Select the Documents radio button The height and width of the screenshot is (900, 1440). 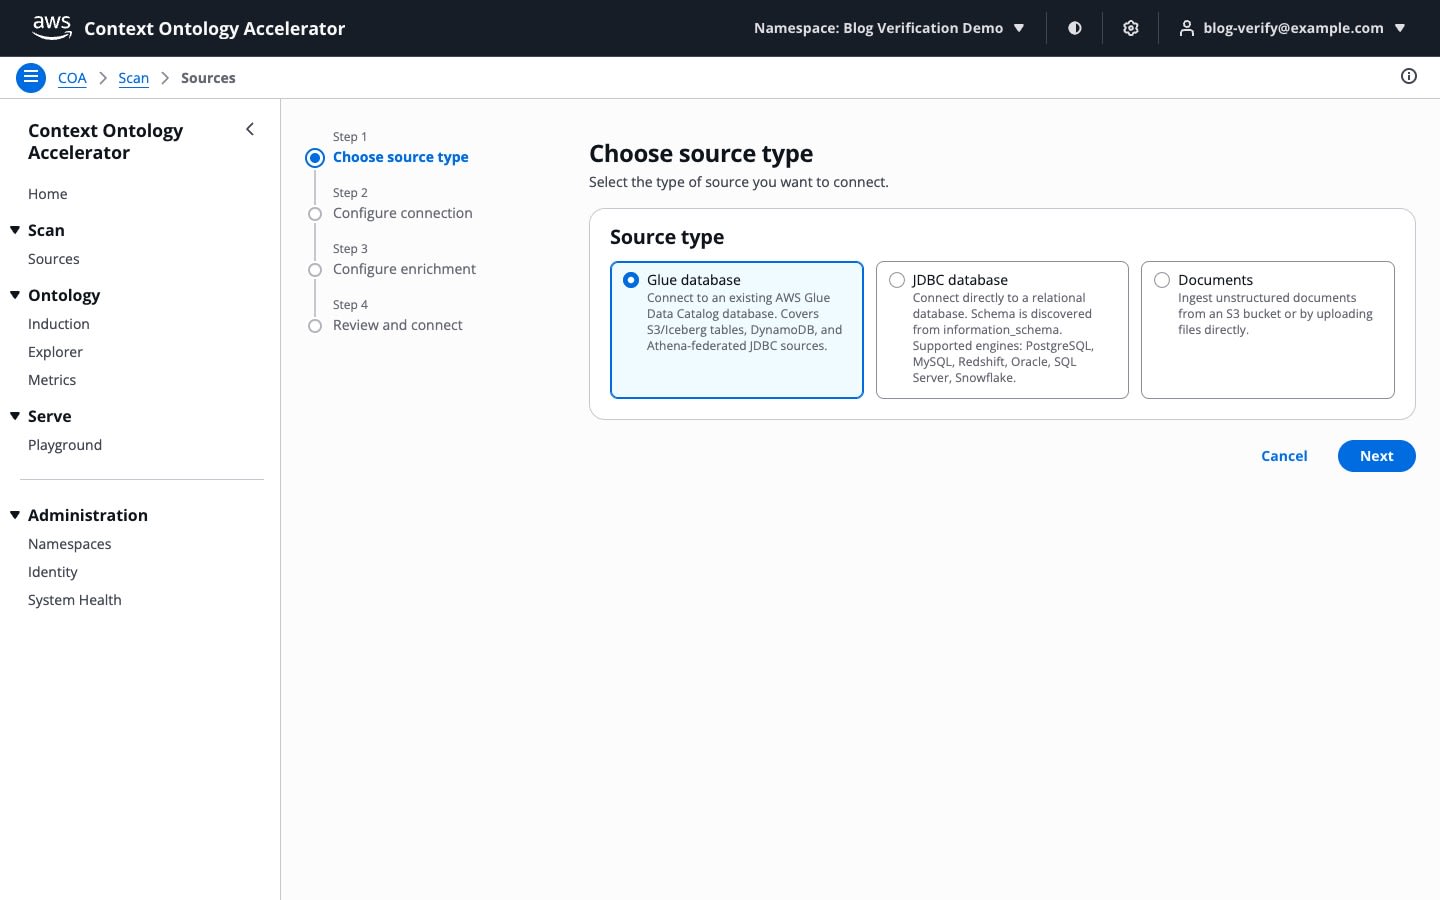point(1162,280)
